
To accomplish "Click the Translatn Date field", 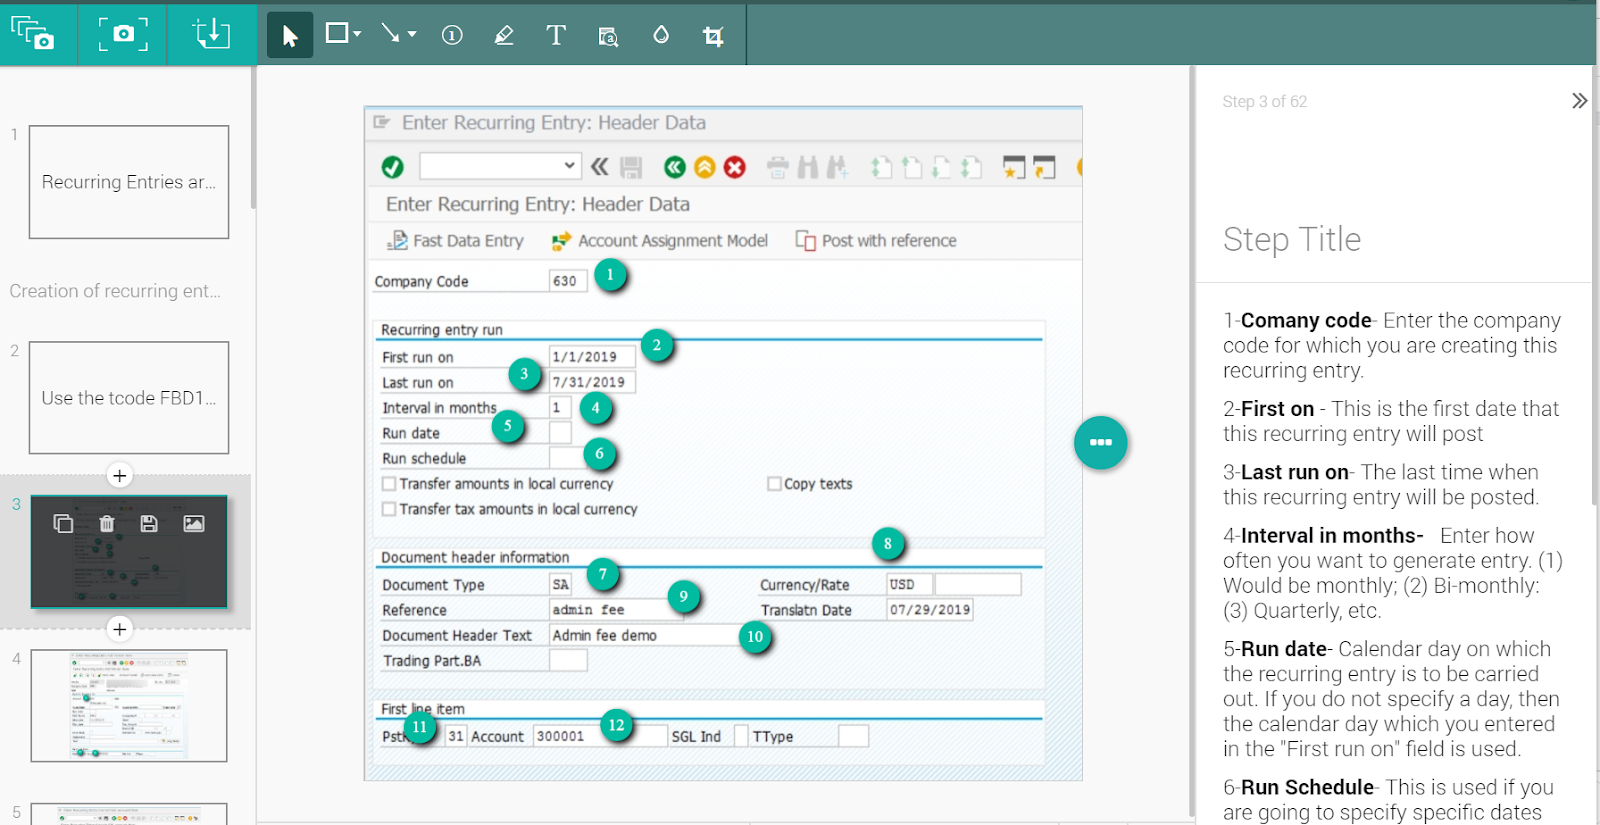I will [x=929, y=610].
